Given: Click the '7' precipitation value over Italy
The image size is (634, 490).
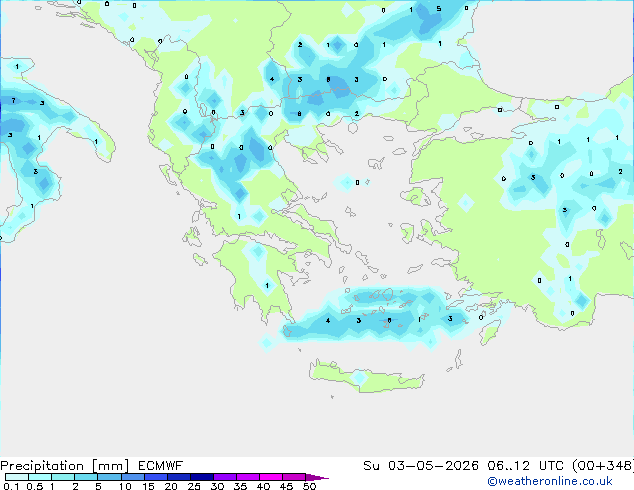Looking at the screenshot, I should tap(13, 100).
